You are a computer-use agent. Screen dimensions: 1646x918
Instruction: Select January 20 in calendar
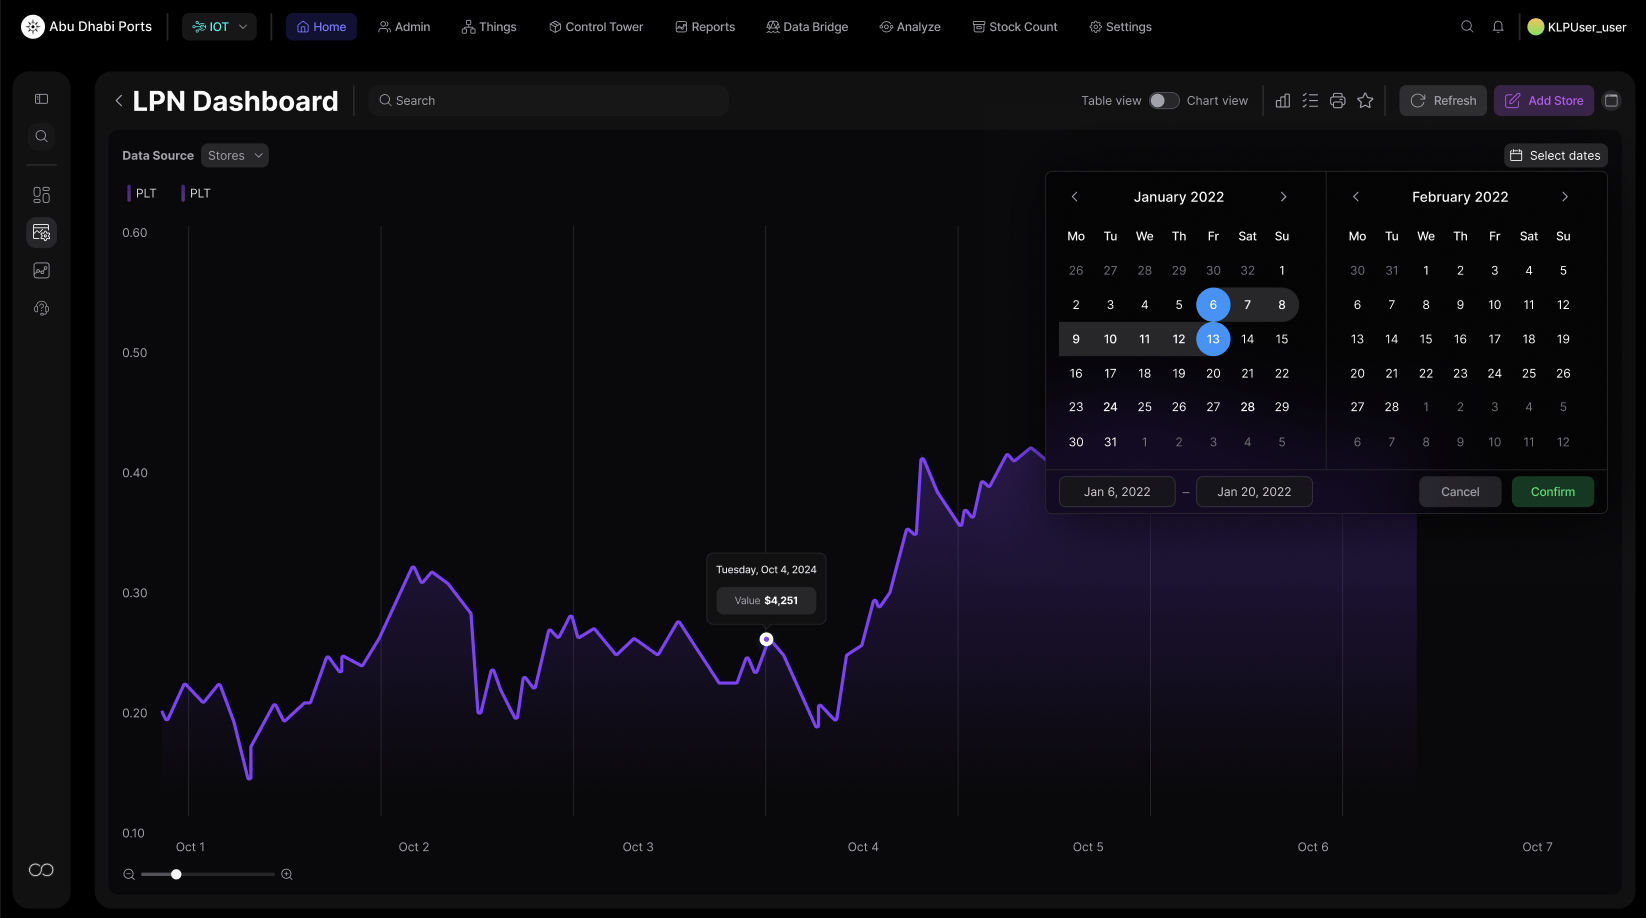coord(1213,373)
